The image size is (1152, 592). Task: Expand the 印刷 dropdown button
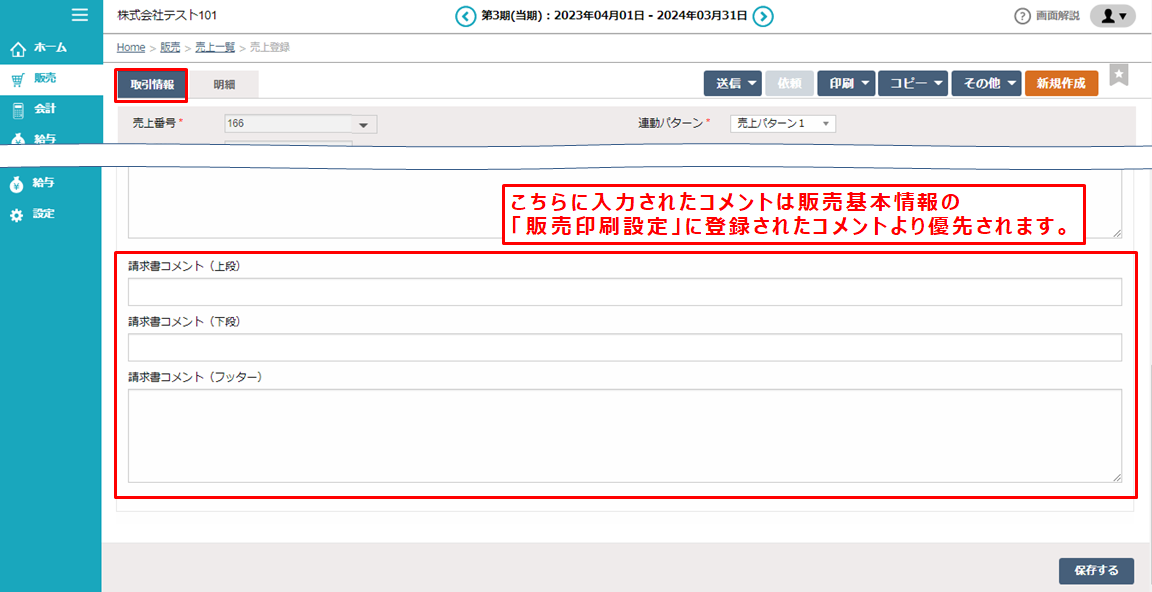coord(845,83)
